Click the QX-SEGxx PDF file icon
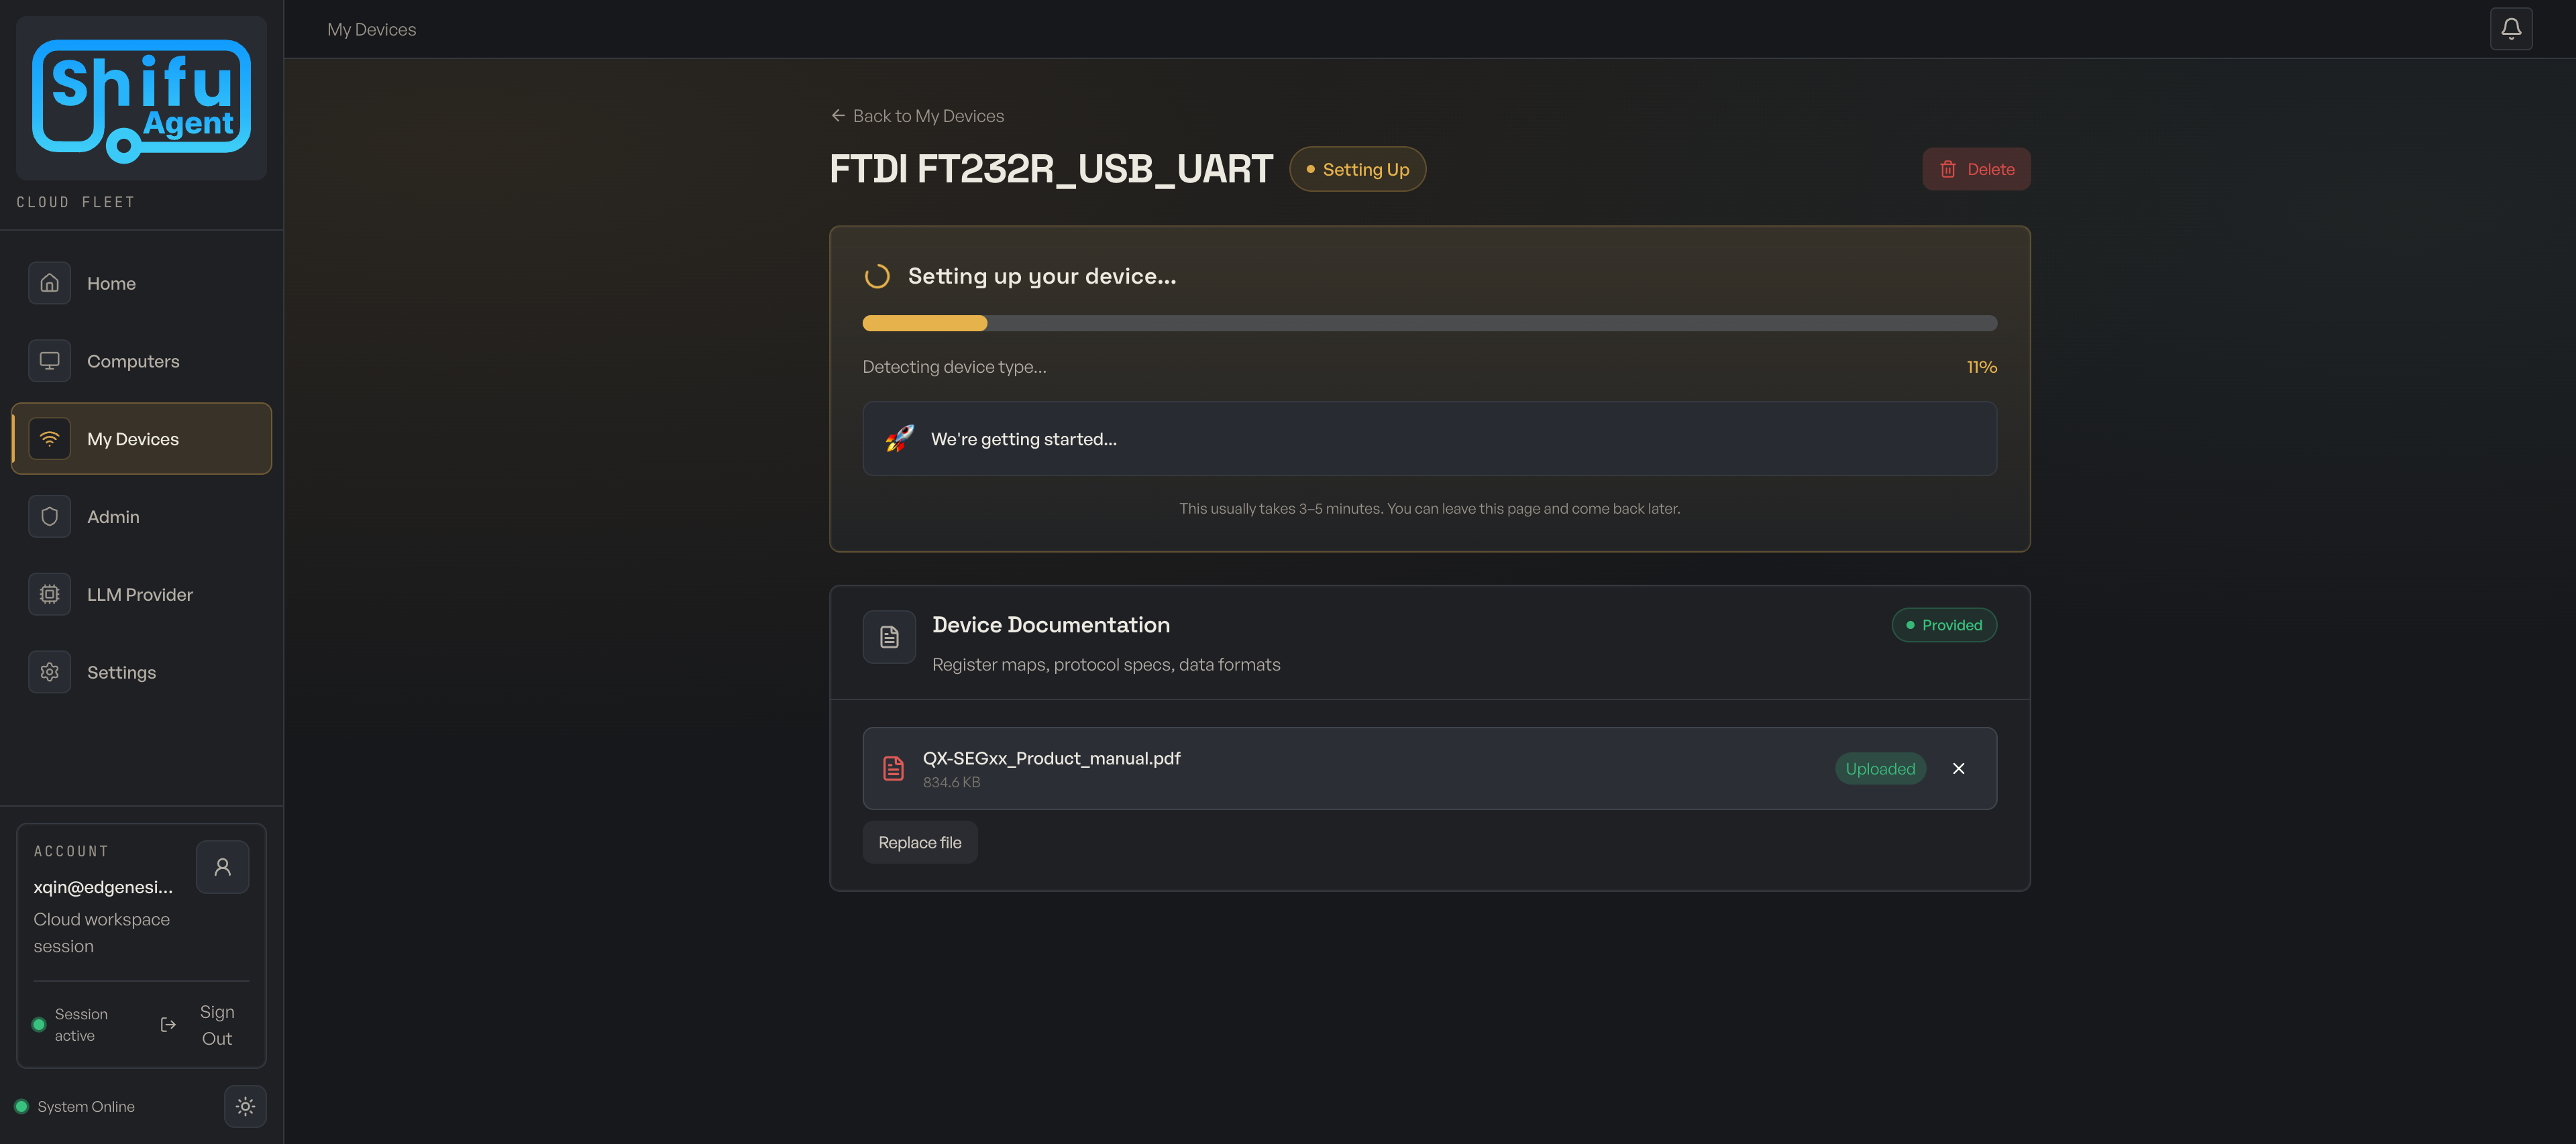The image size is (2576, 1144). (x=893, y=767)
